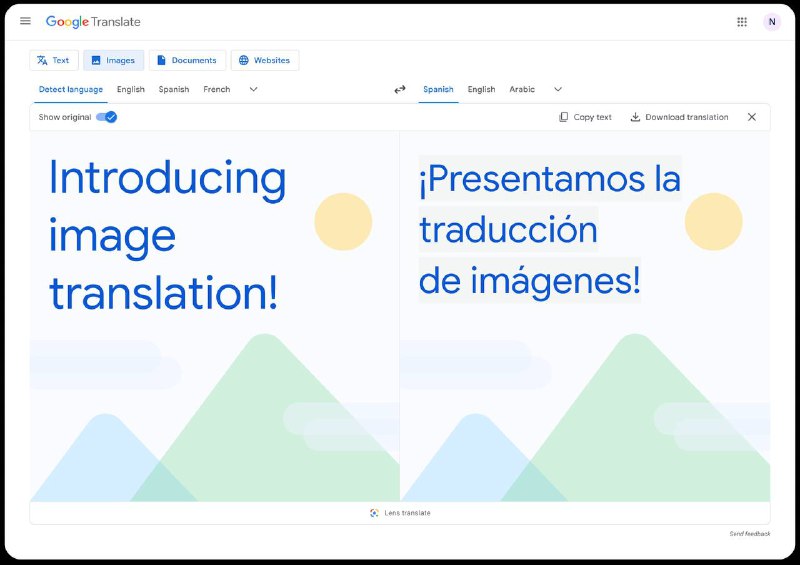The image size is (800, 565).
Task: Switch to the Text tab
Action: tap(53, 60)
